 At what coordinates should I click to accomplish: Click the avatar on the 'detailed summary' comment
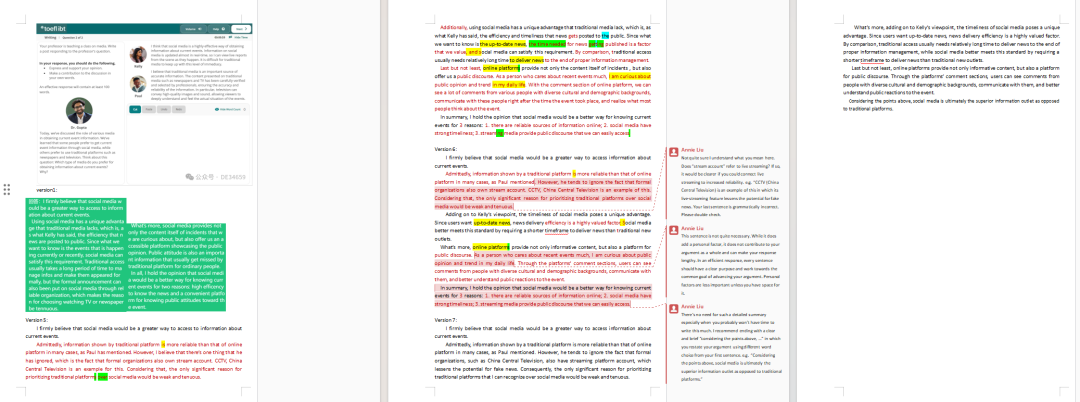coord(673,306)
